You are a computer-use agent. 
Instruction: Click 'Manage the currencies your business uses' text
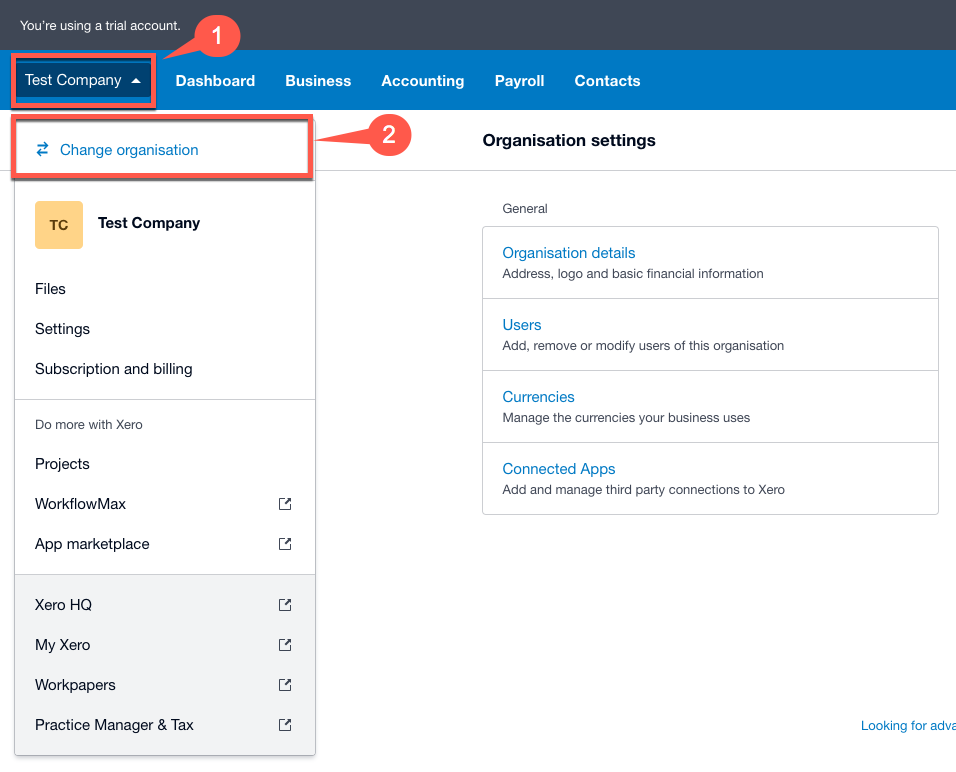pyautogui.click(x=626, y=418)
